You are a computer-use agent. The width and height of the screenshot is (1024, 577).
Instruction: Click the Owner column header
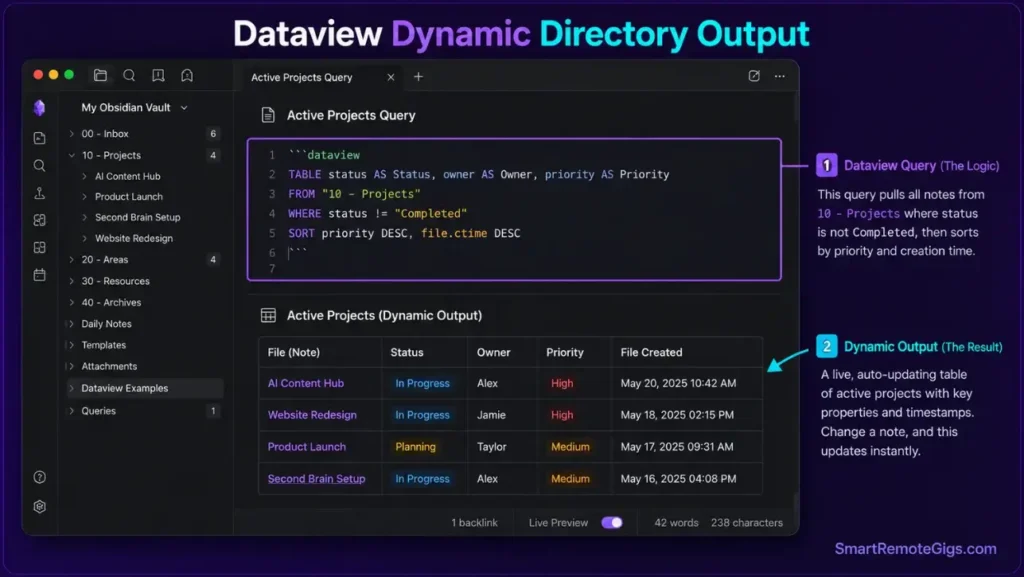(493, 352)
